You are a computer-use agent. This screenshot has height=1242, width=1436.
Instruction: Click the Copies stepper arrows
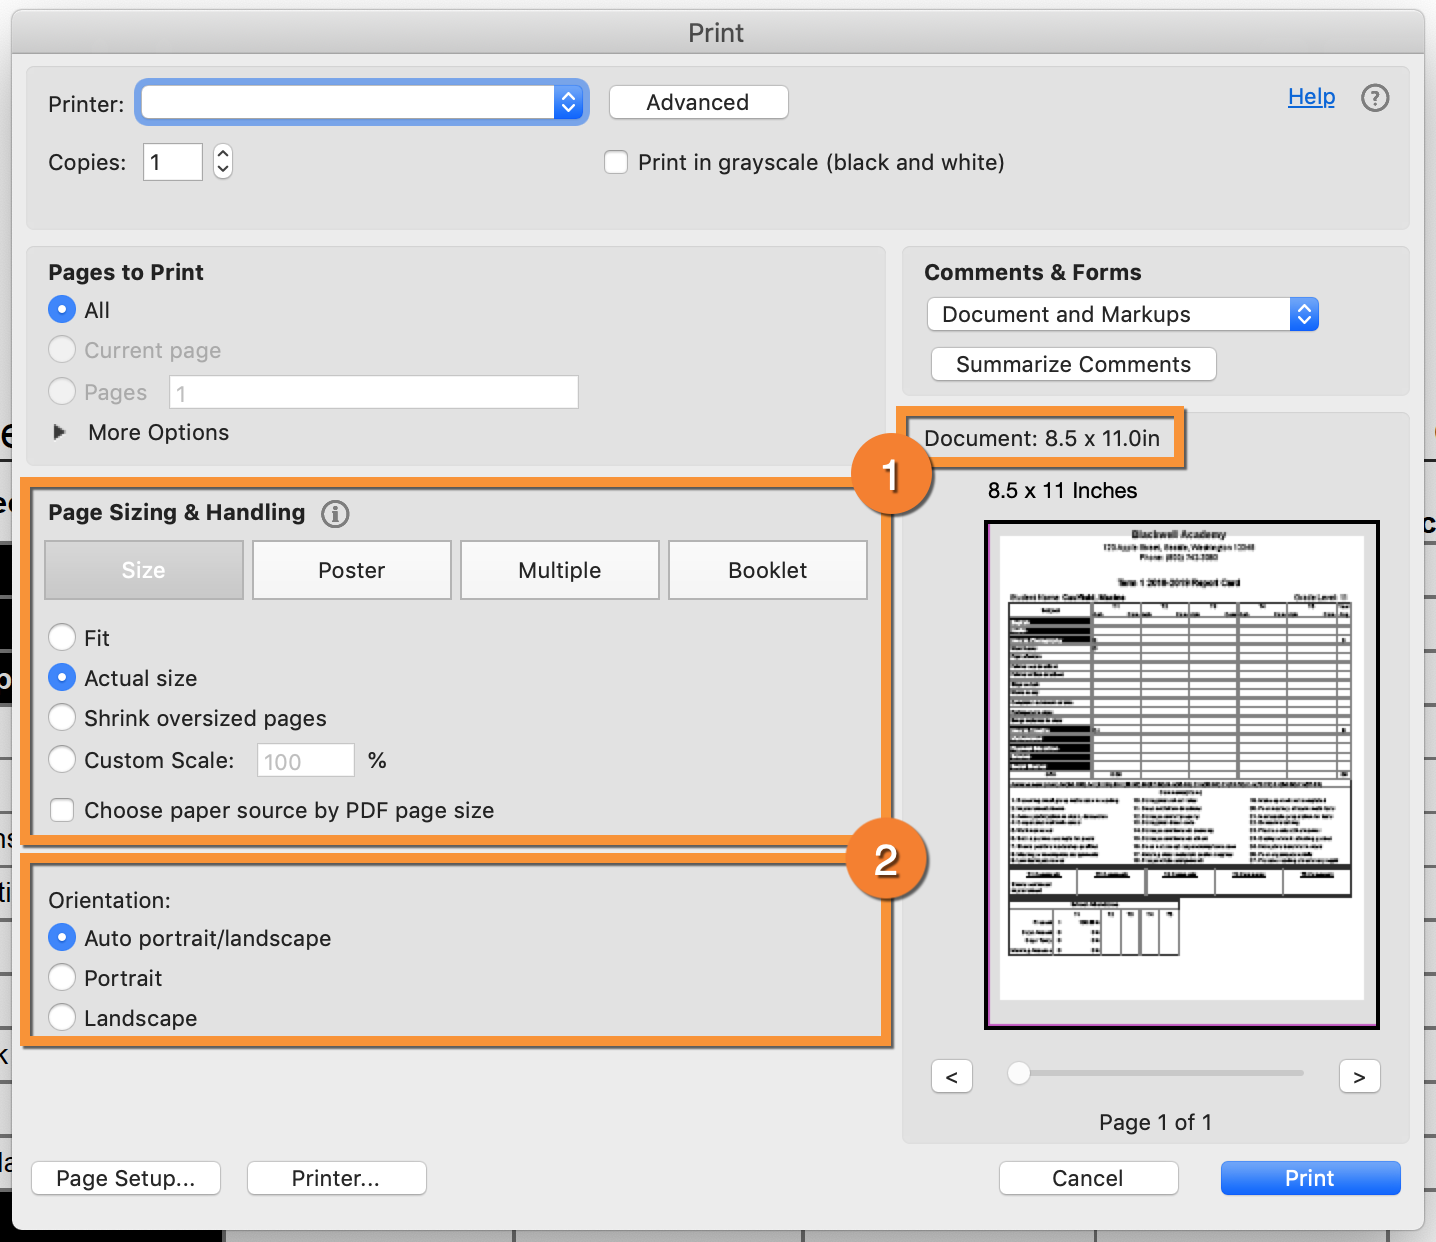click(223, 162)
